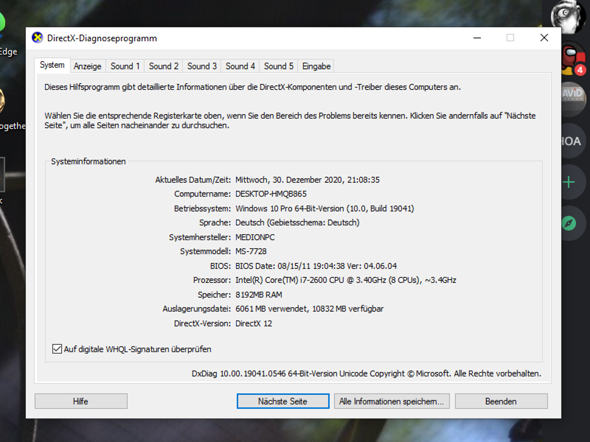Image resolution: width=590 pixels, height=442 pixels.
Task: Click the Nächste Seite button
Action: [283, 401]
